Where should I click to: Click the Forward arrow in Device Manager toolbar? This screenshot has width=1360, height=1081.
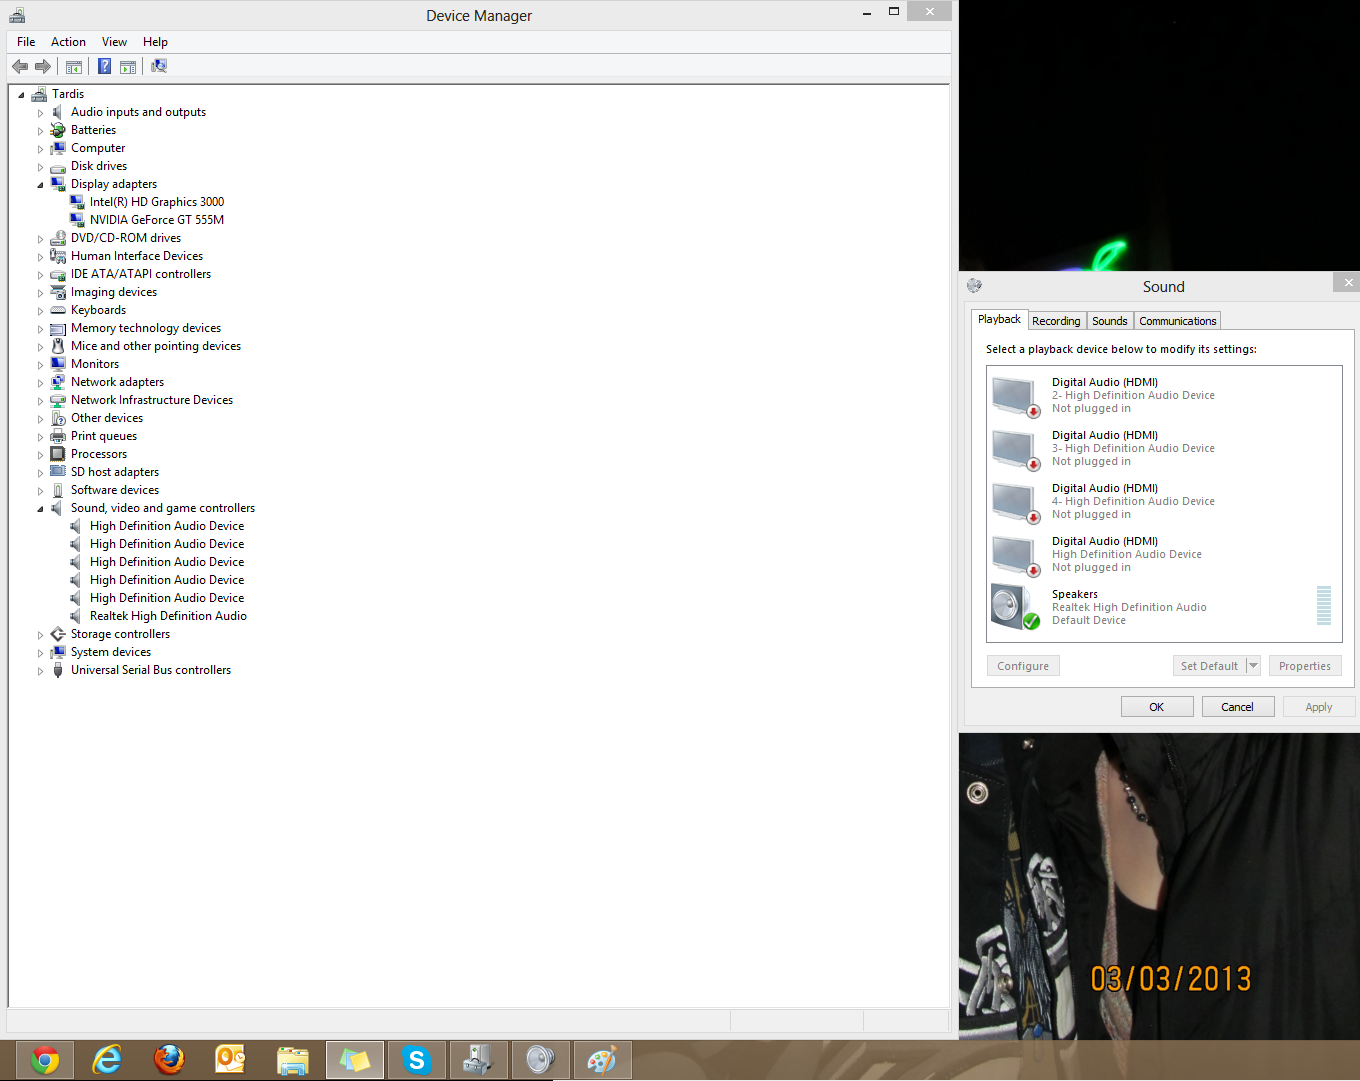point(43,66)
